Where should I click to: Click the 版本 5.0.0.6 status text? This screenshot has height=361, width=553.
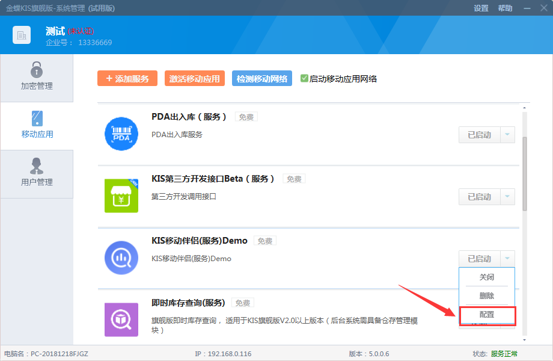pos(369,354)
